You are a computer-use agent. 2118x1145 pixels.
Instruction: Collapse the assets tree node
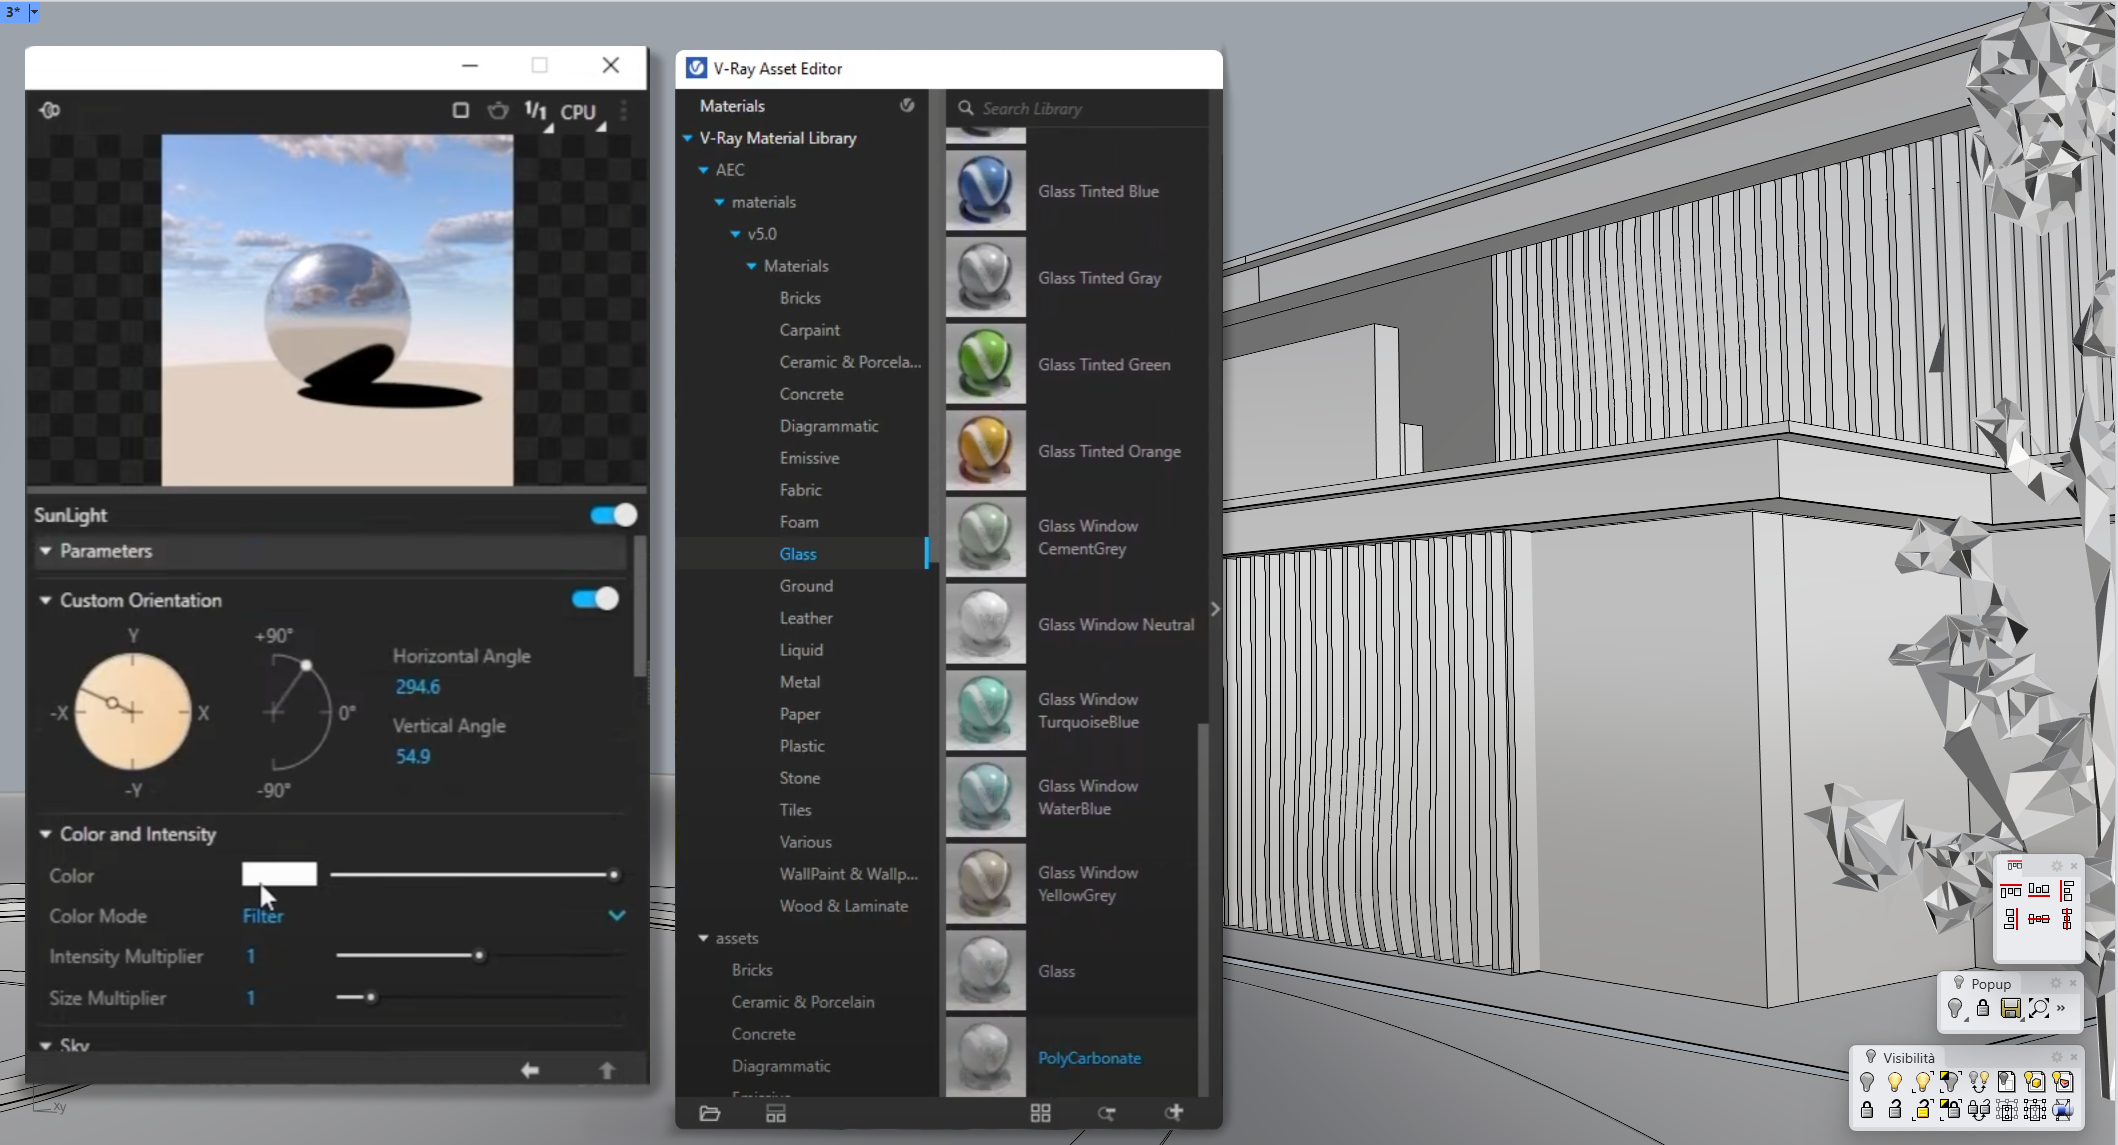[704, 938]
